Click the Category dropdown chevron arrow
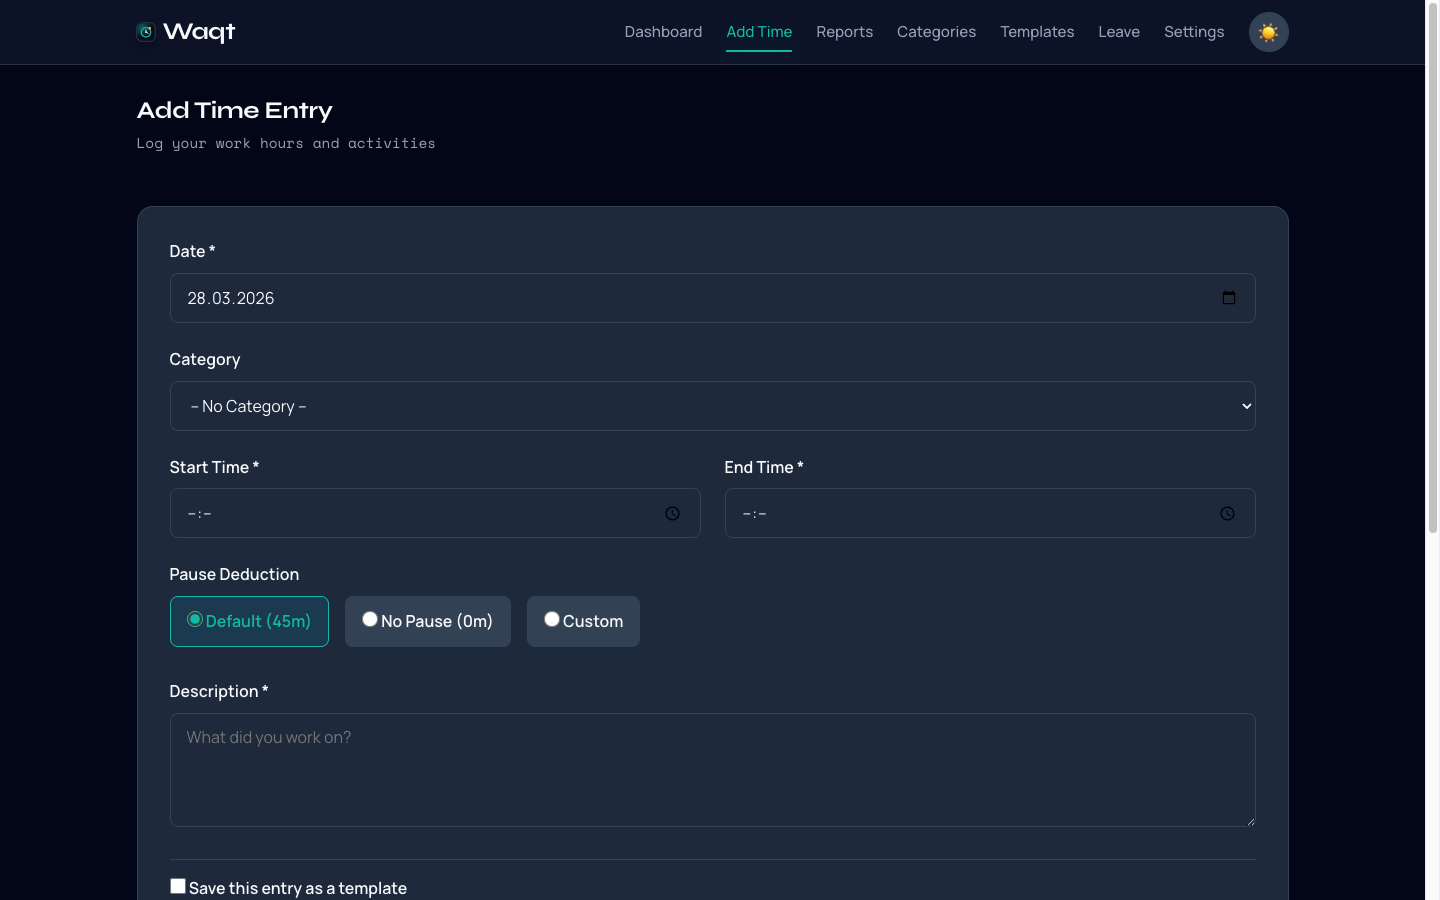The height and width of the screenshot is (900, 1440). tap(1245, 406)
